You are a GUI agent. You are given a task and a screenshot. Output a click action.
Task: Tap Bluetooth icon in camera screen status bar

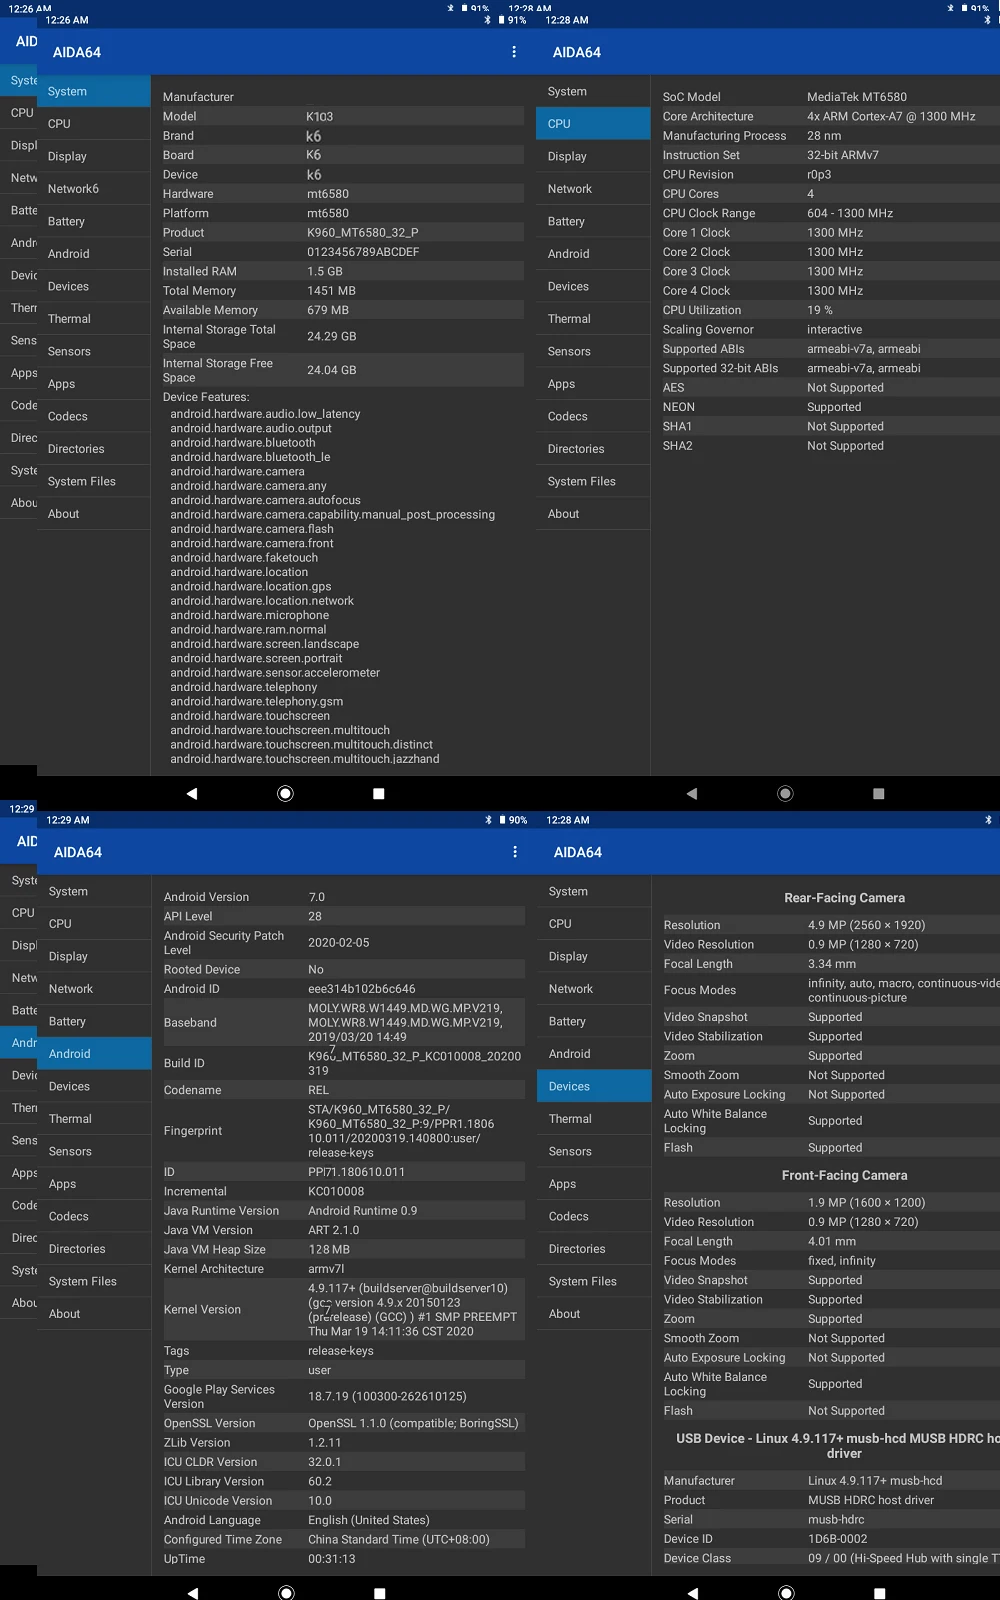[989, 820]
